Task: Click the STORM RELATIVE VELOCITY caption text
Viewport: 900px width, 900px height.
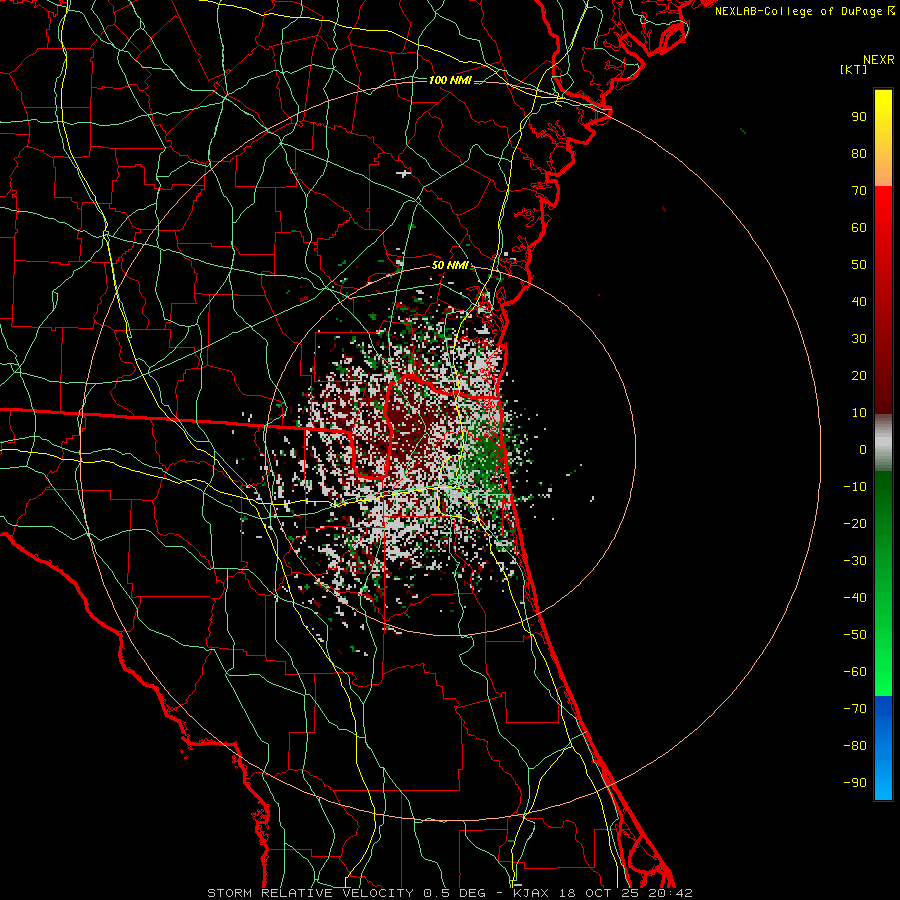Action: pos(310,893)
